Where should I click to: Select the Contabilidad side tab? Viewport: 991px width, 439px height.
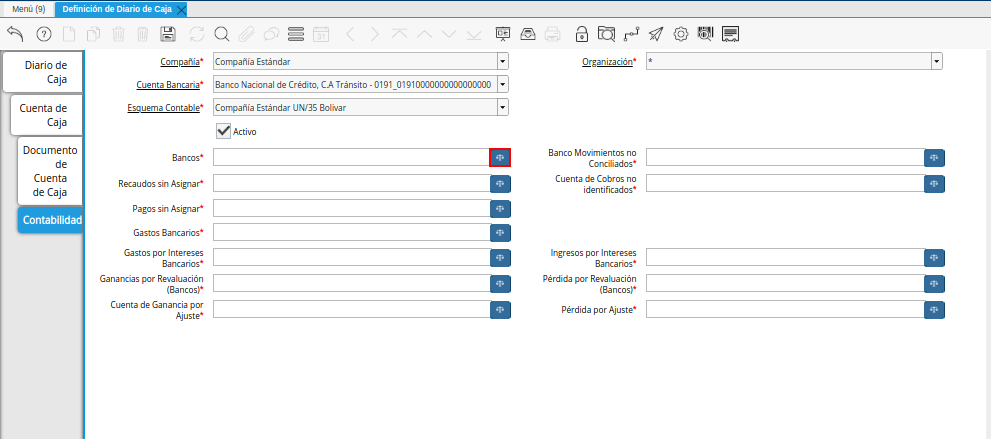[51, 220]
